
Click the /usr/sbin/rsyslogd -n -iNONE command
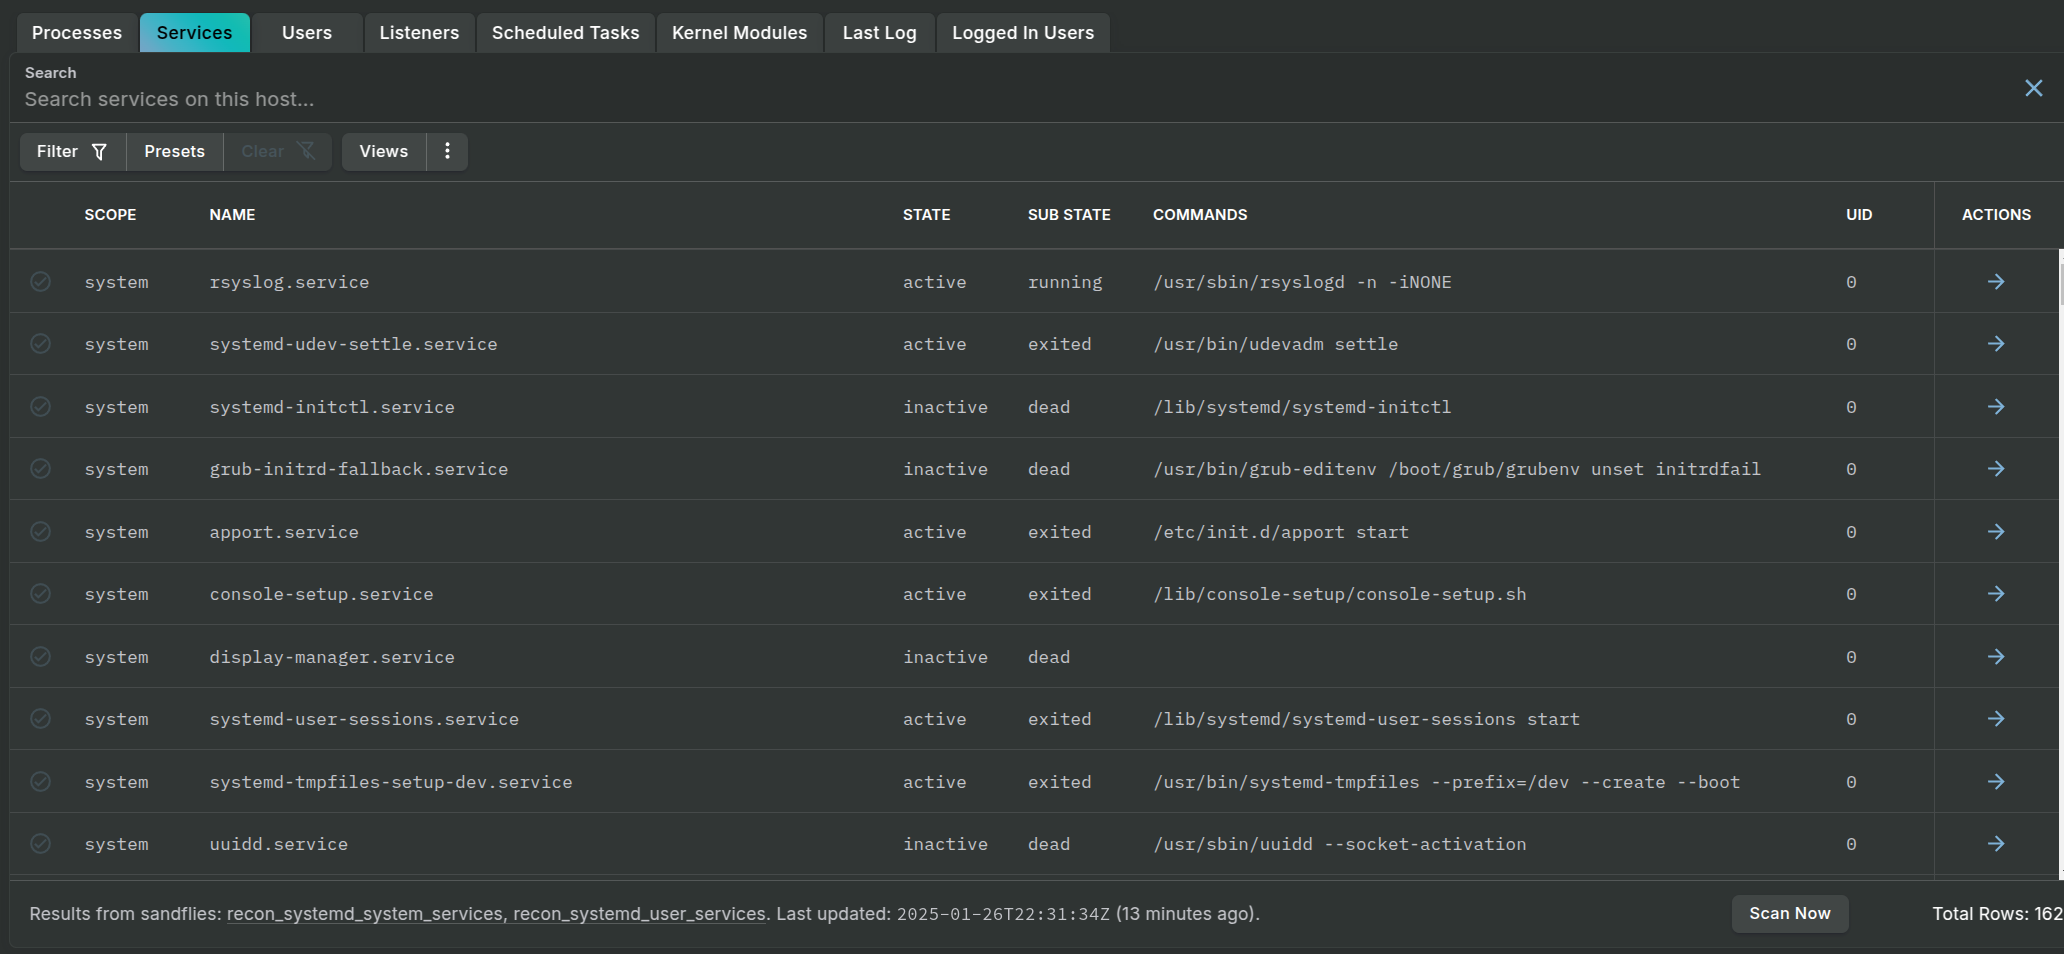tap(1302, 282)
